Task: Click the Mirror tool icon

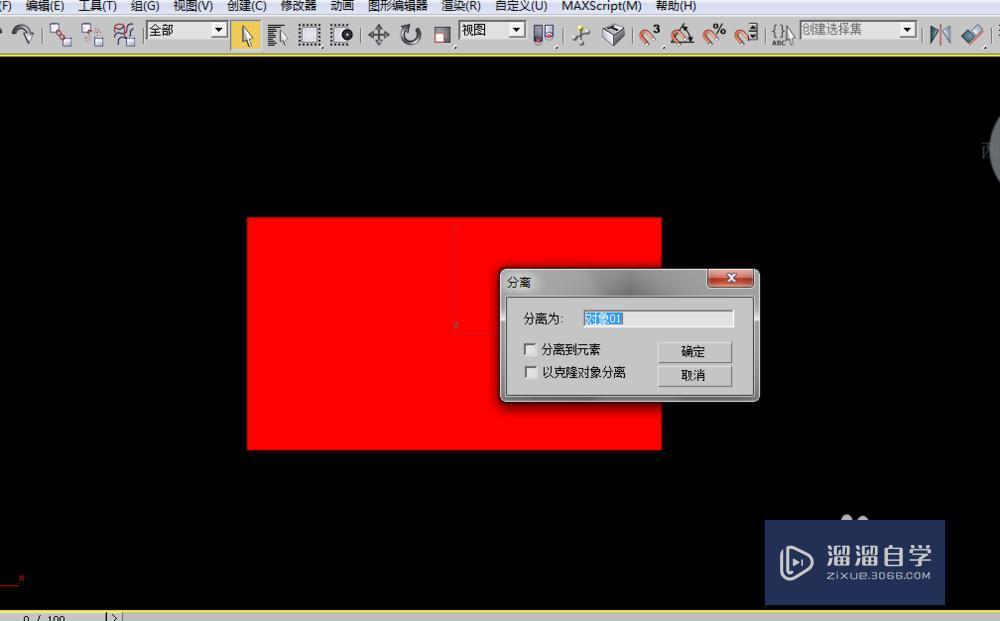Action: [938, 34]
